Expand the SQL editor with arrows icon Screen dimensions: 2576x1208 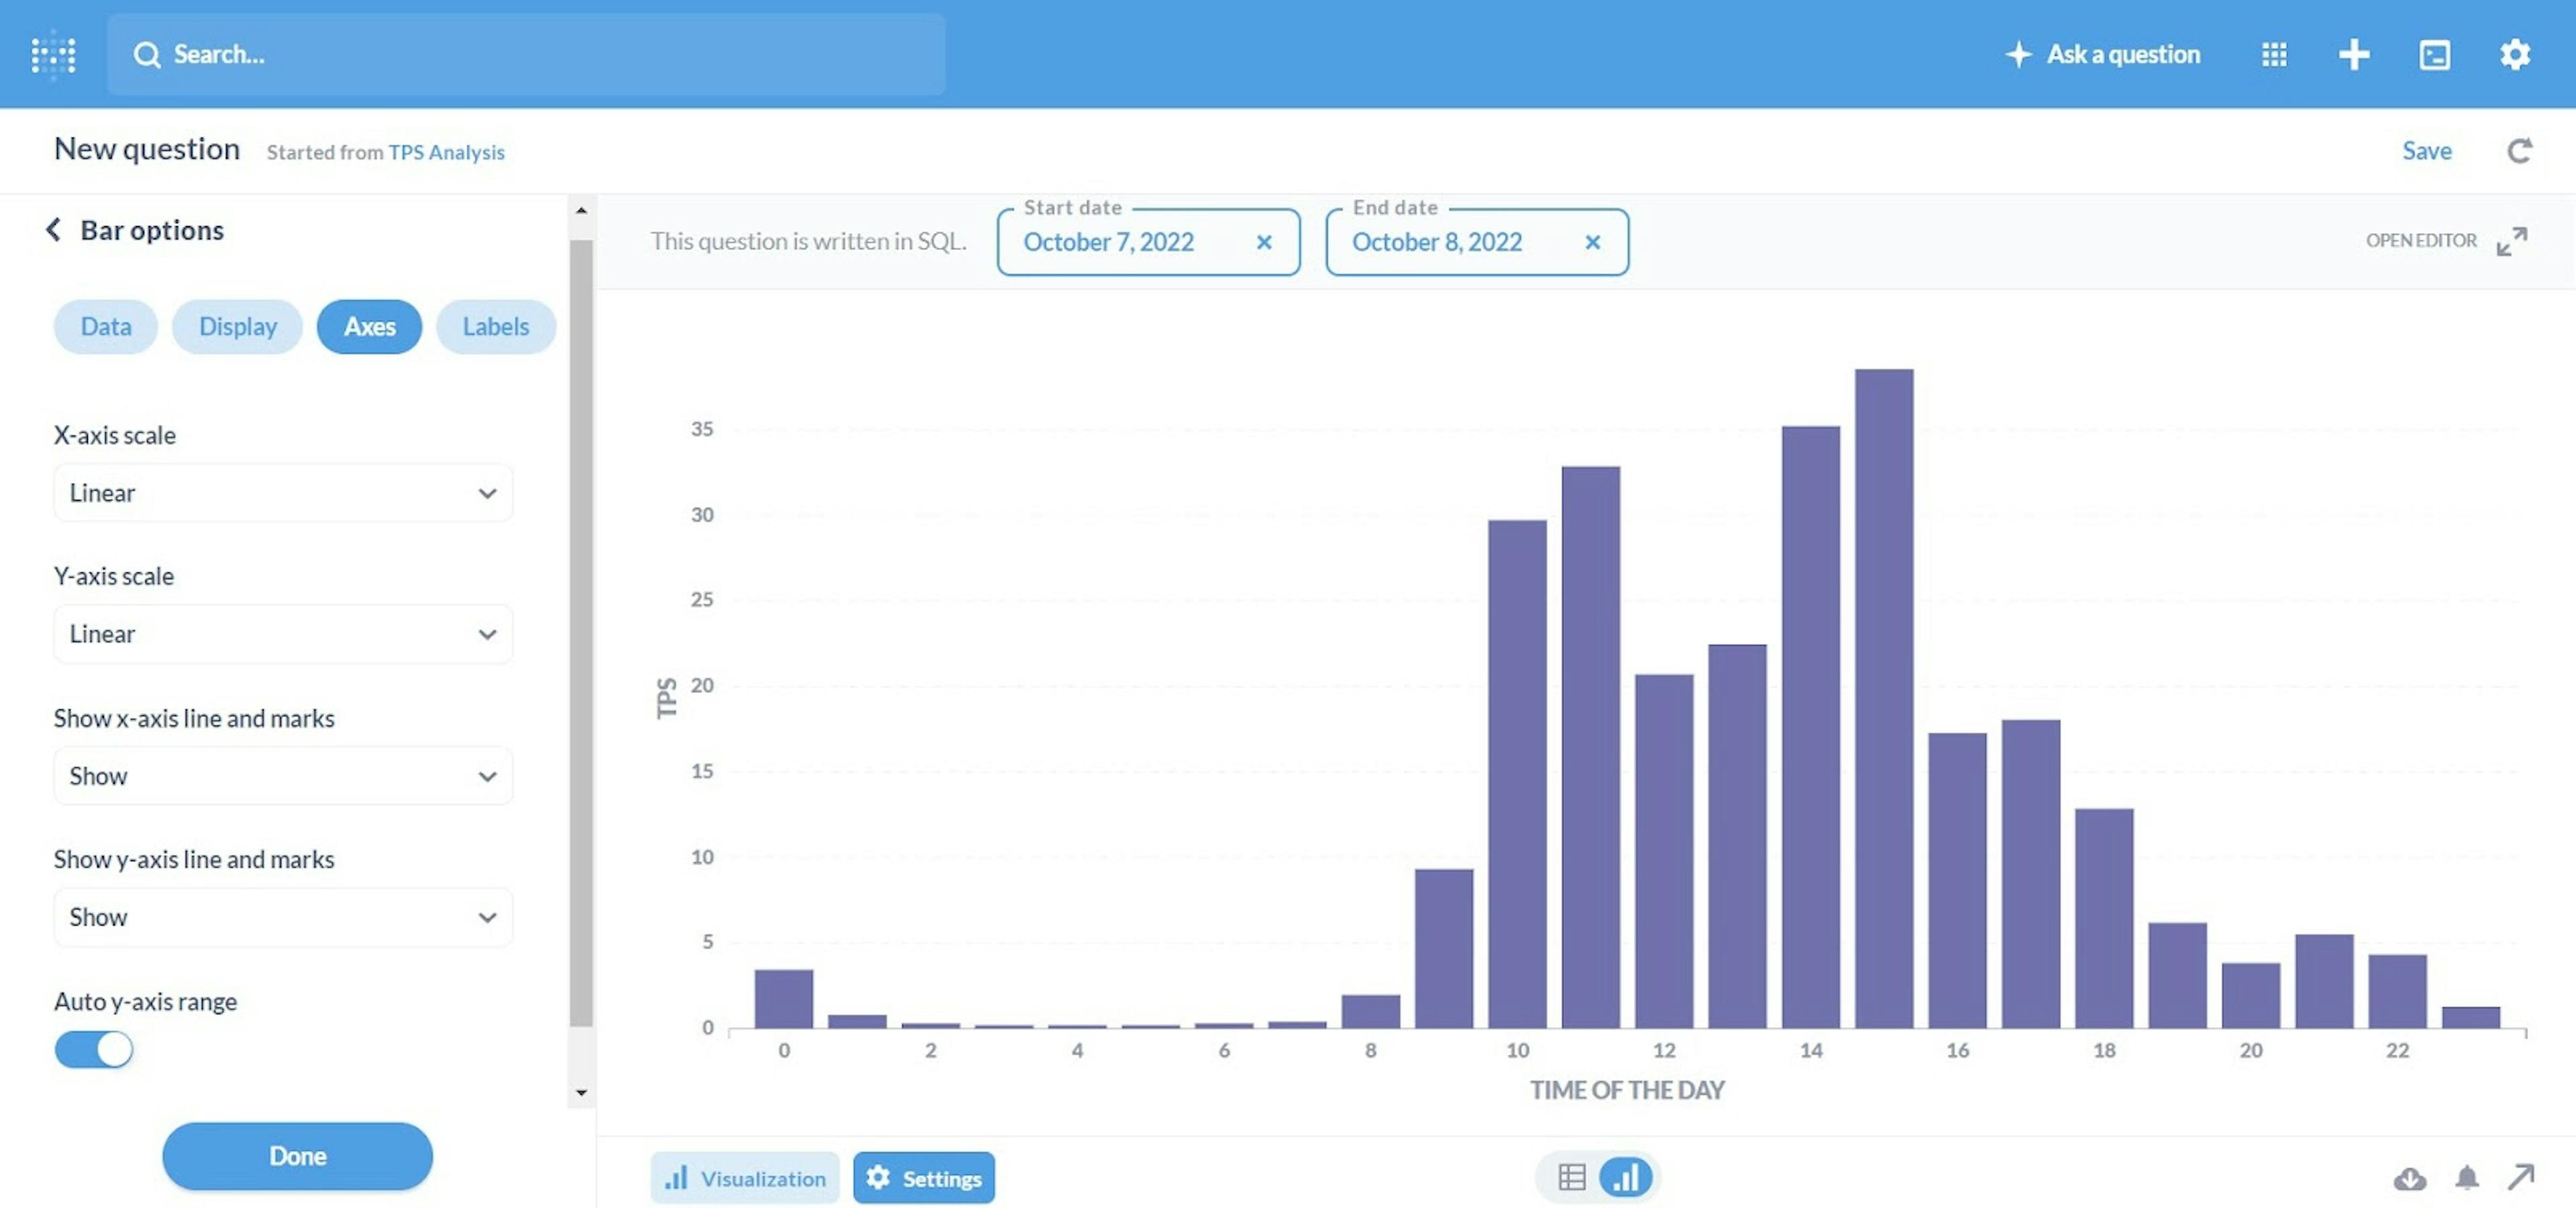tap(2511, 241)
